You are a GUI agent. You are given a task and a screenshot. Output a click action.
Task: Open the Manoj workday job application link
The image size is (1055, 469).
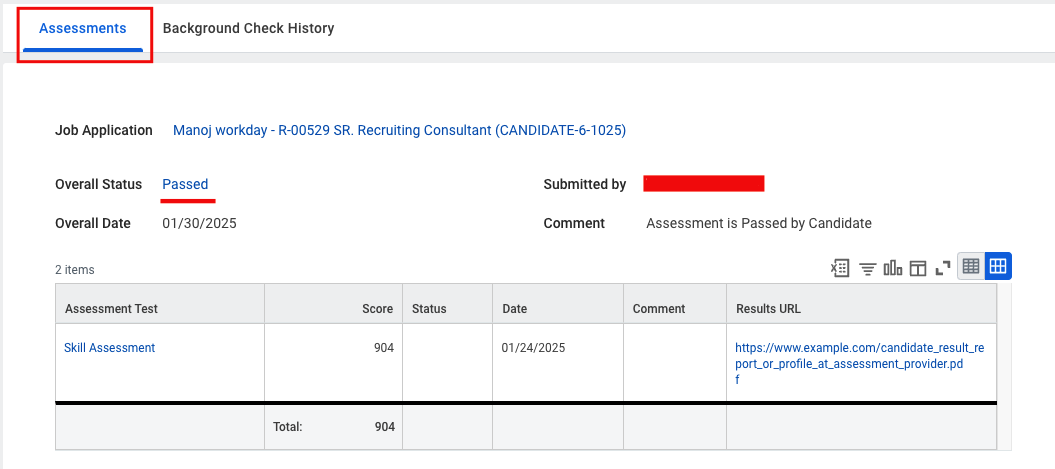[399, 131]
